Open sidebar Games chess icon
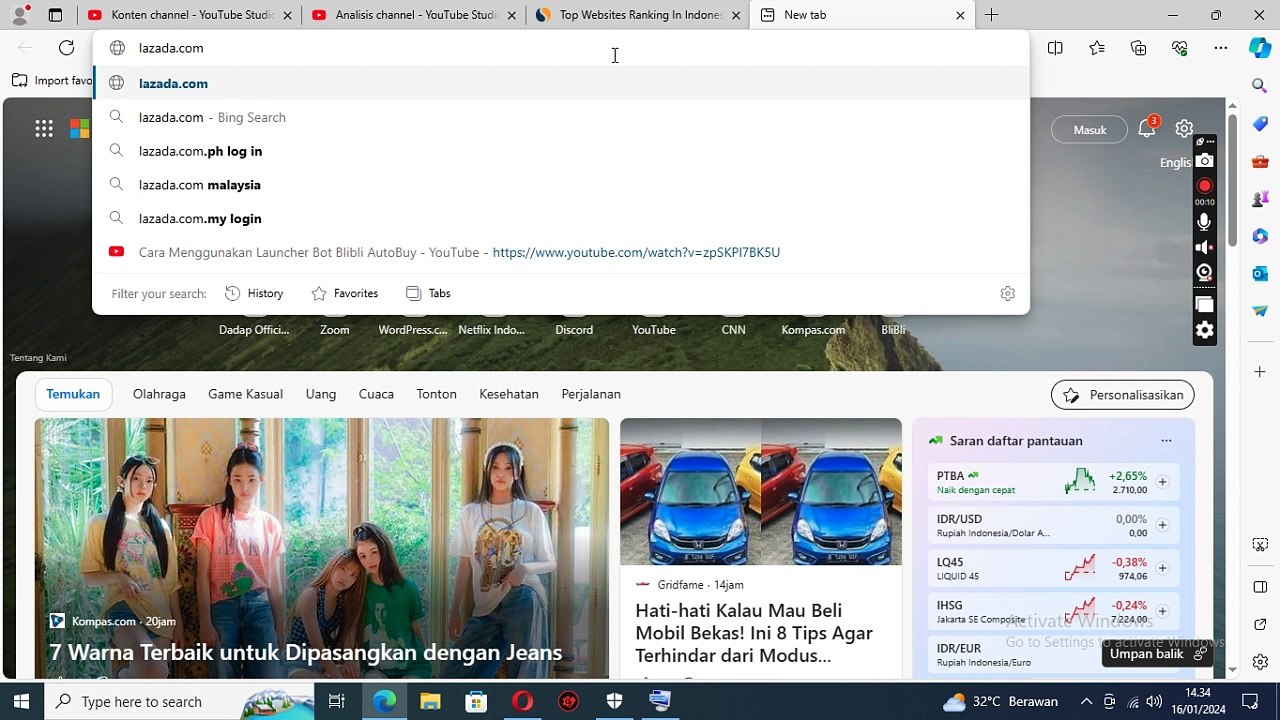The width and height of the screenshot is (1280, 720). coord(1260,199)
